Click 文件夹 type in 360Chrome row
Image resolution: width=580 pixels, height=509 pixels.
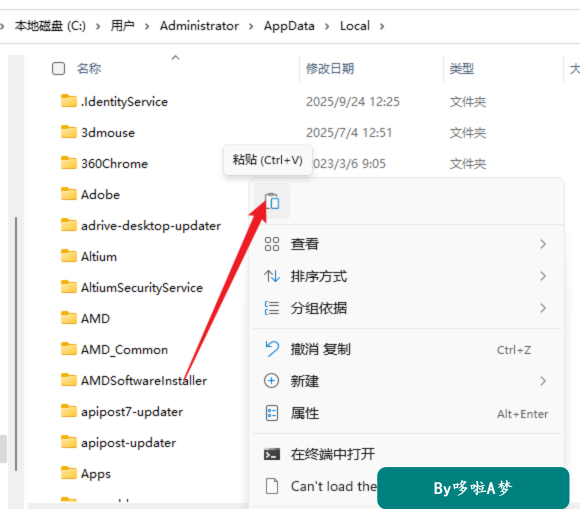468,164
